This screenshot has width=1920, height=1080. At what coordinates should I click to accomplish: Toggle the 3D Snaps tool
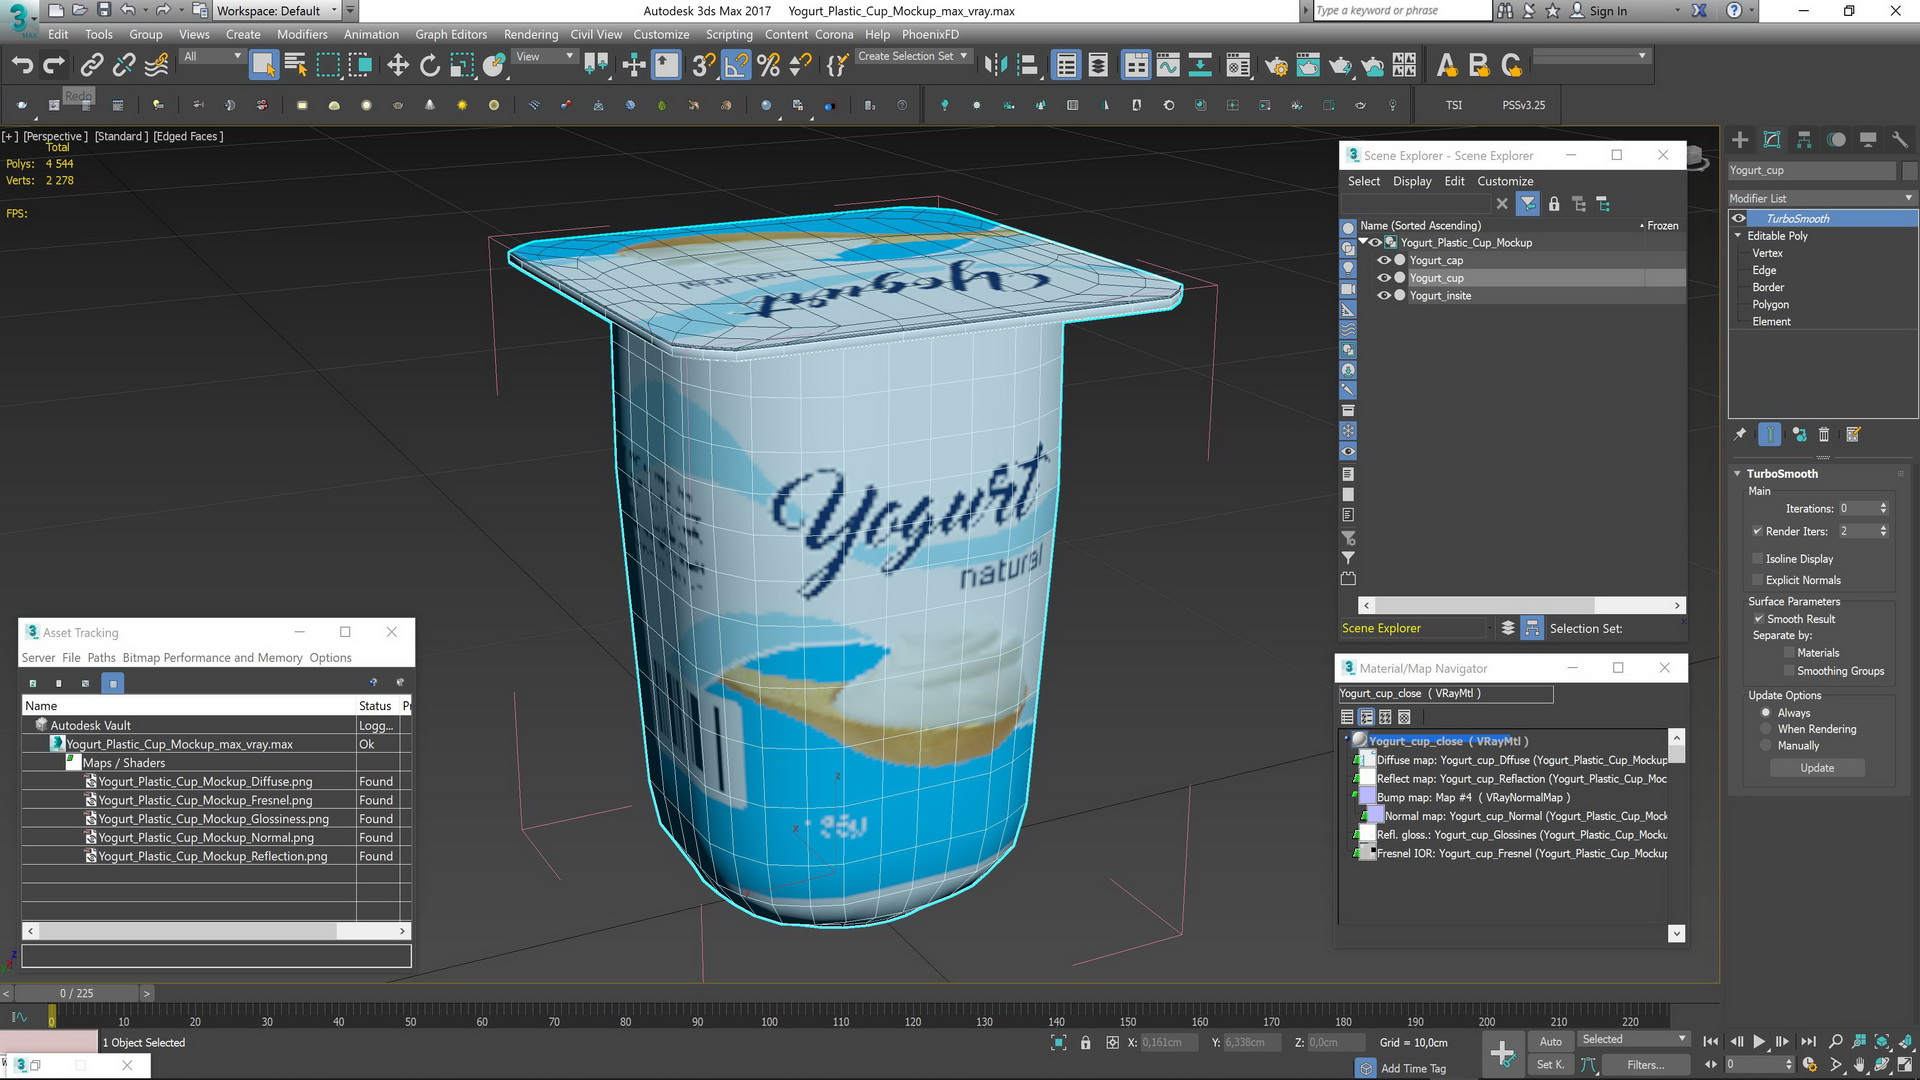point(703,66)
